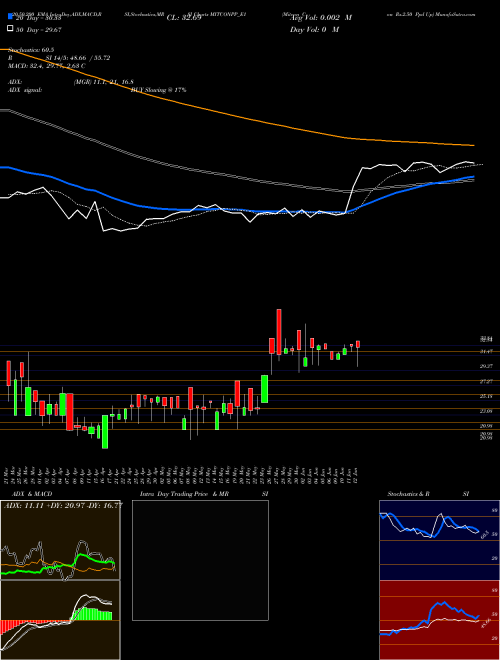Click the 'CL: 32.69' closing price value
Image resolution: width=500 pixels, height=660 pixels.
point(184,18)
